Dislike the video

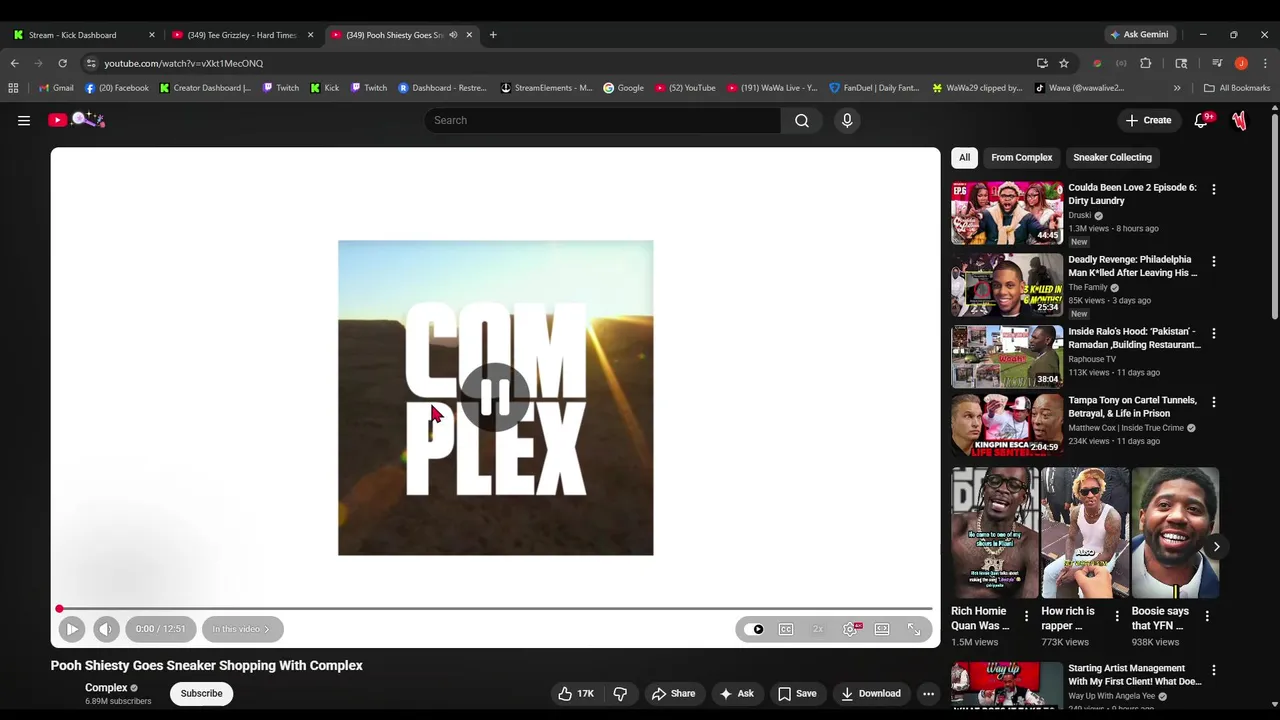point(620,693)
